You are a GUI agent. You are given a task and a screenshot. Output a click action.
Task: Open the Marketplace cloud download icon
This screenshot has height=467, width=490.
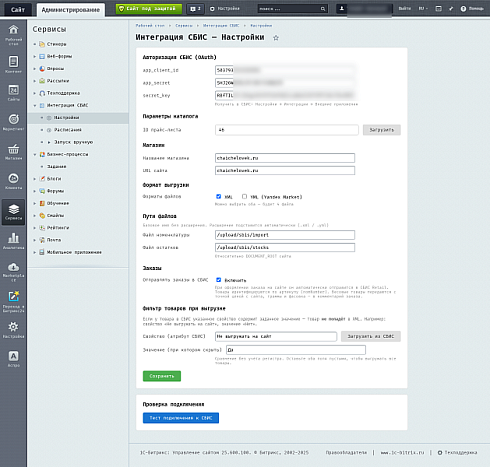tap(13, 271)
